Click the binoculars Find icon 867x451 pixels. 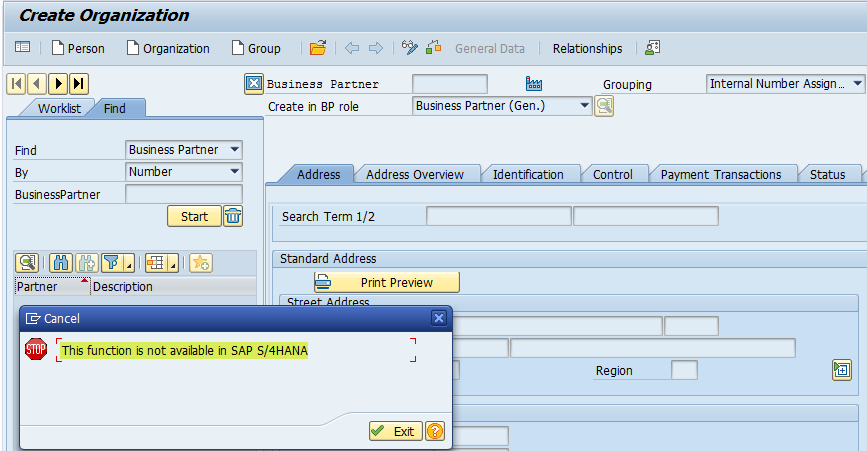[x=61, y=263]
